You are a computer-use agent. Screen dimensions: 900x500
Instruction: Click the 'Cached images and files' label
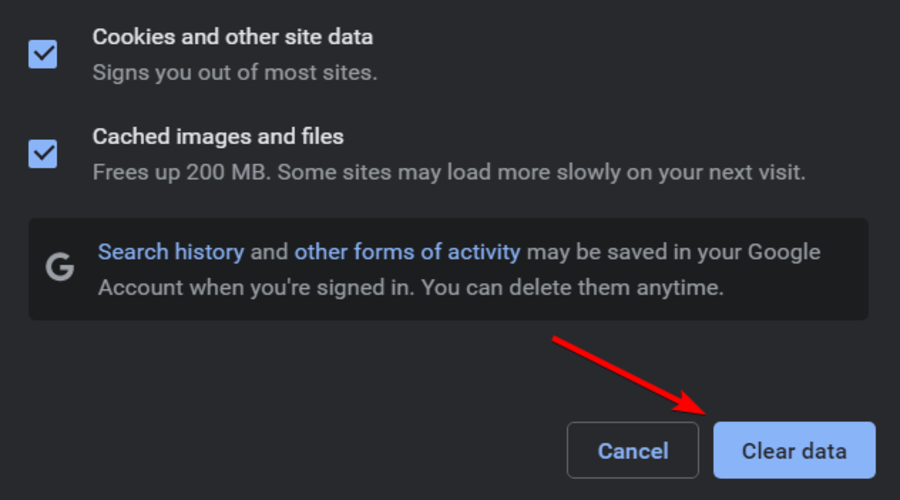pyautogui.click(x=218, y=136)
